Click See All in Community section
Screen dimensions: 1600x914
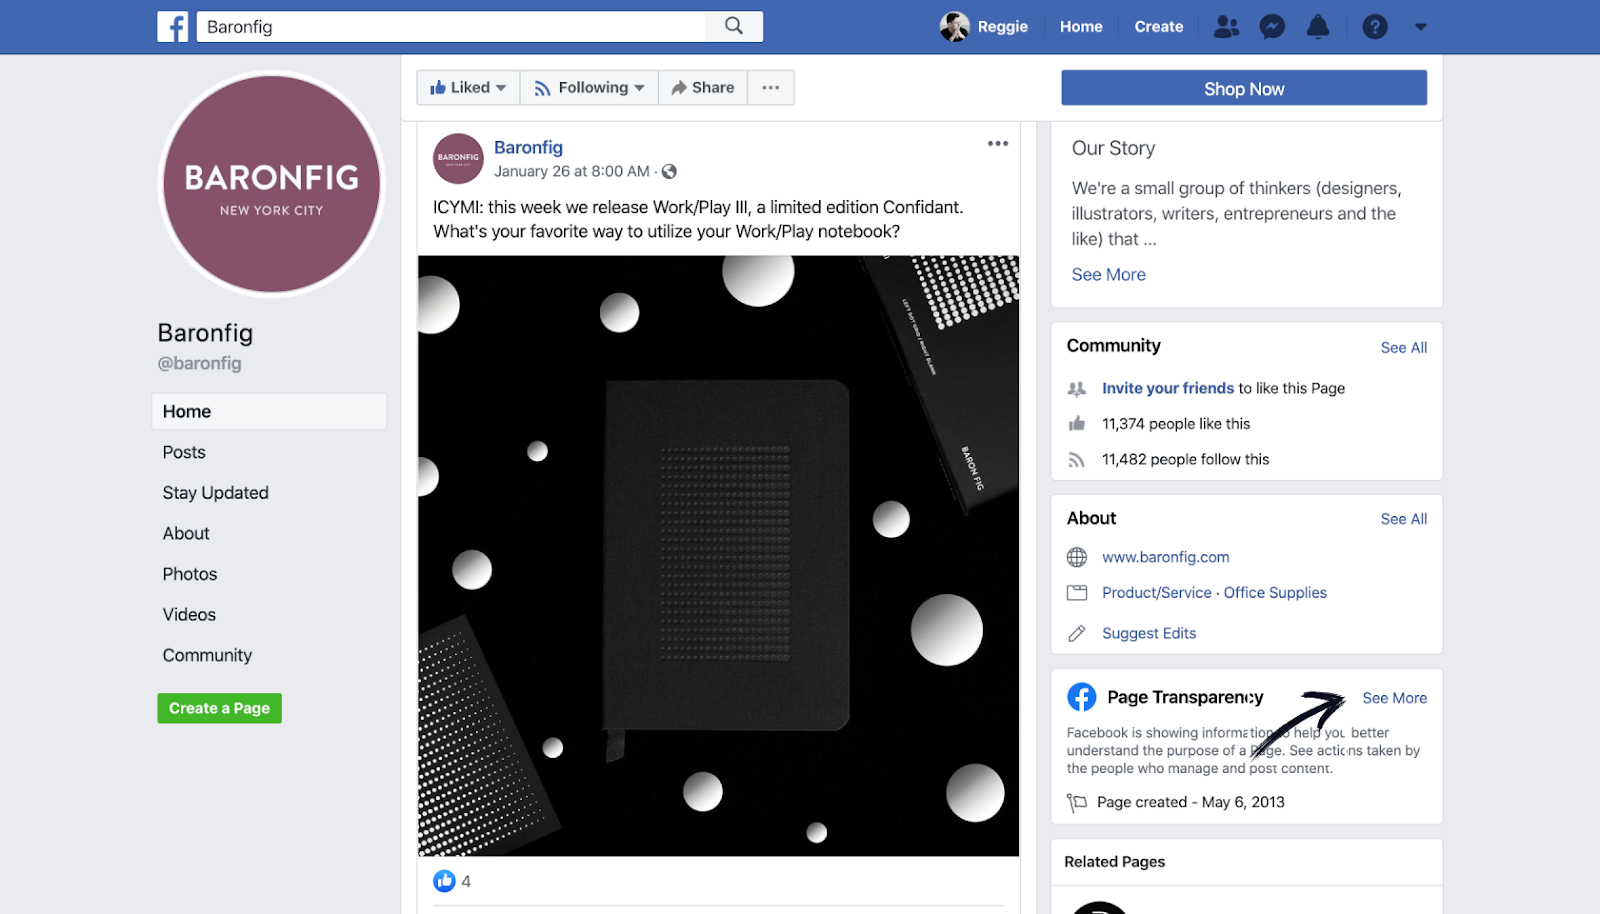click(1404, 348)
